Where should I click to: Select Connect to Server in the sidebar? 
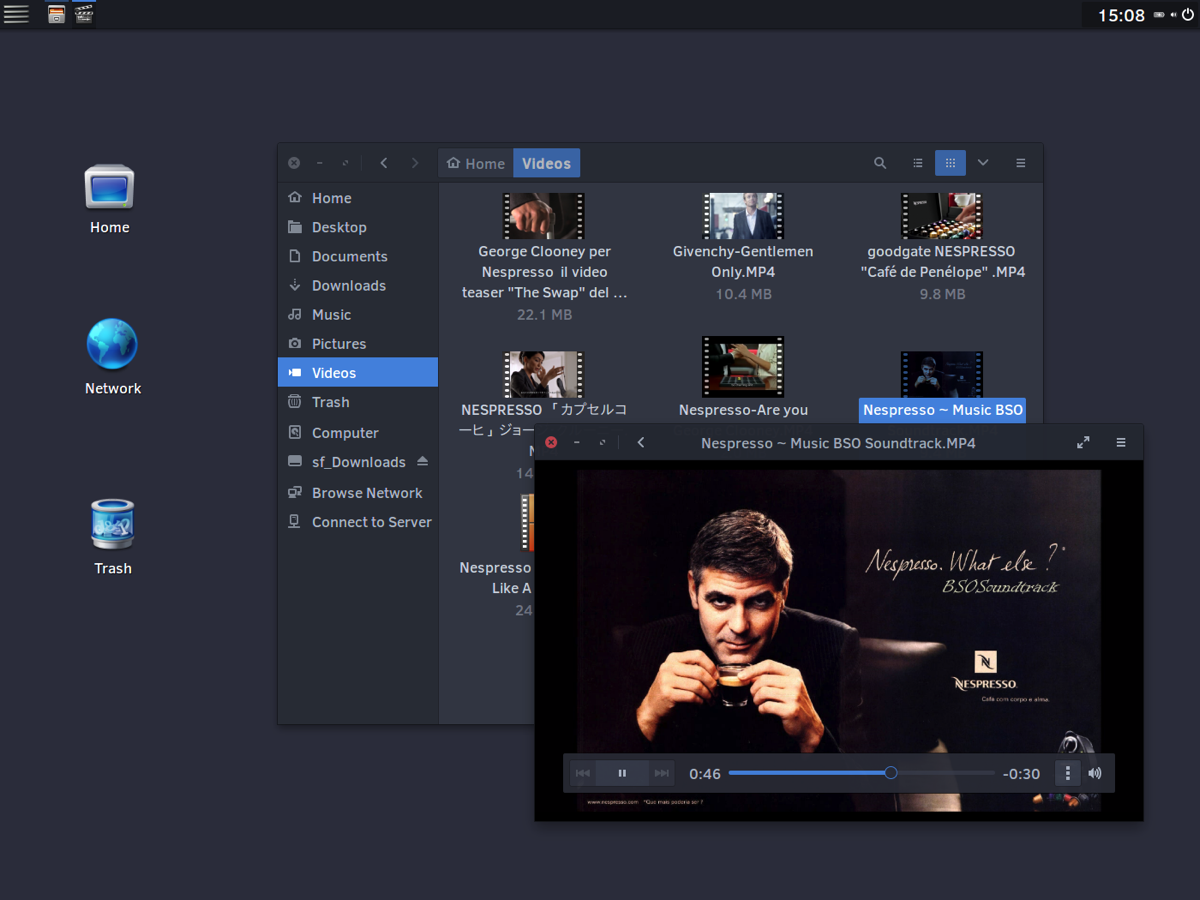tap(358, 522)
